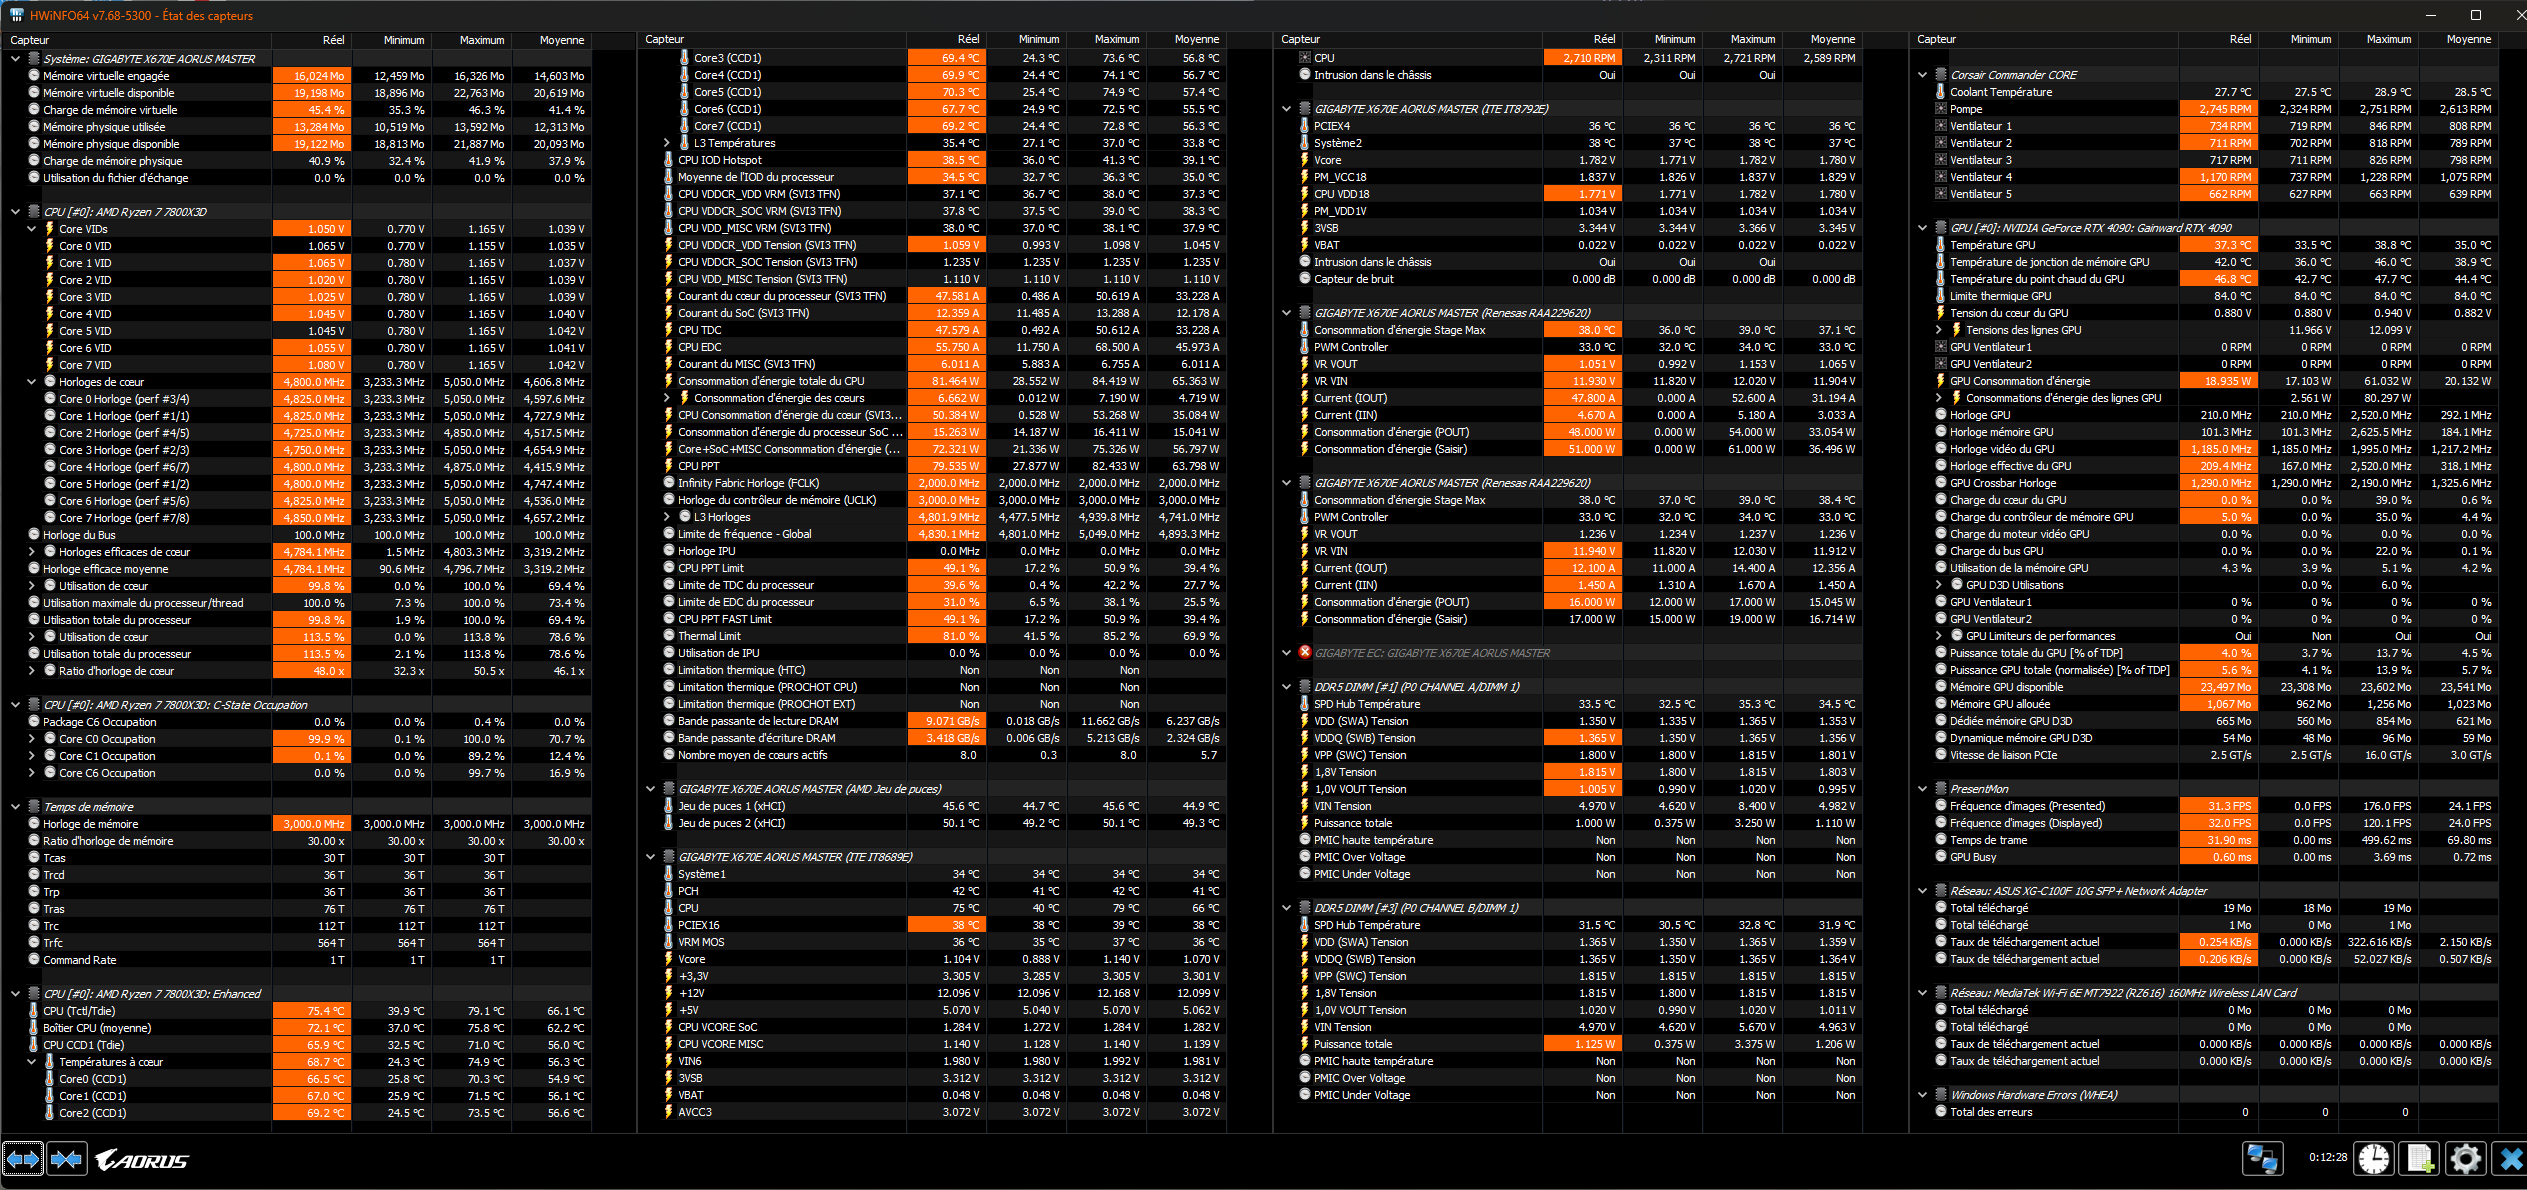Reset min/max values with the clock icon
The width and height of the screenshot is (2527, 1190).
[2374, 1158]
